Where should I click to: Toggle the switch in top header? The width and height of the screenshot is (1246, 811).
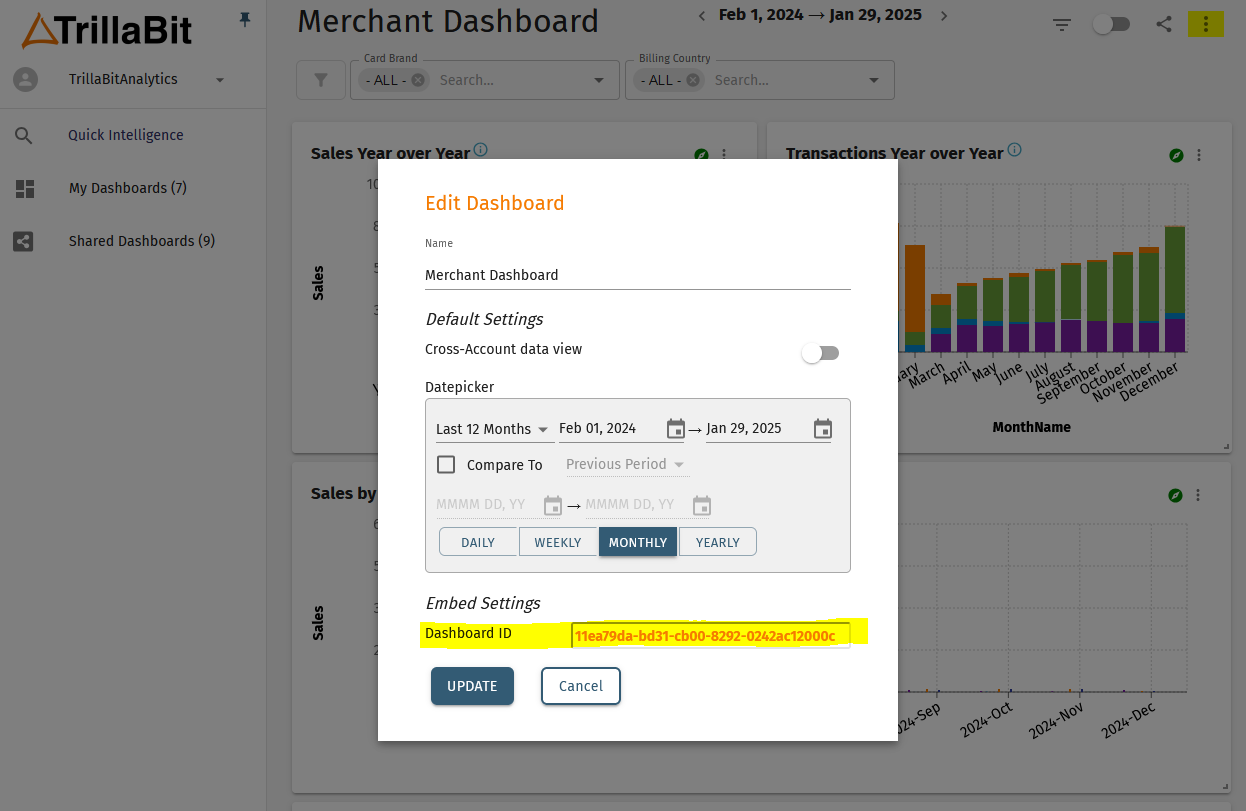tap(1110, 25)
